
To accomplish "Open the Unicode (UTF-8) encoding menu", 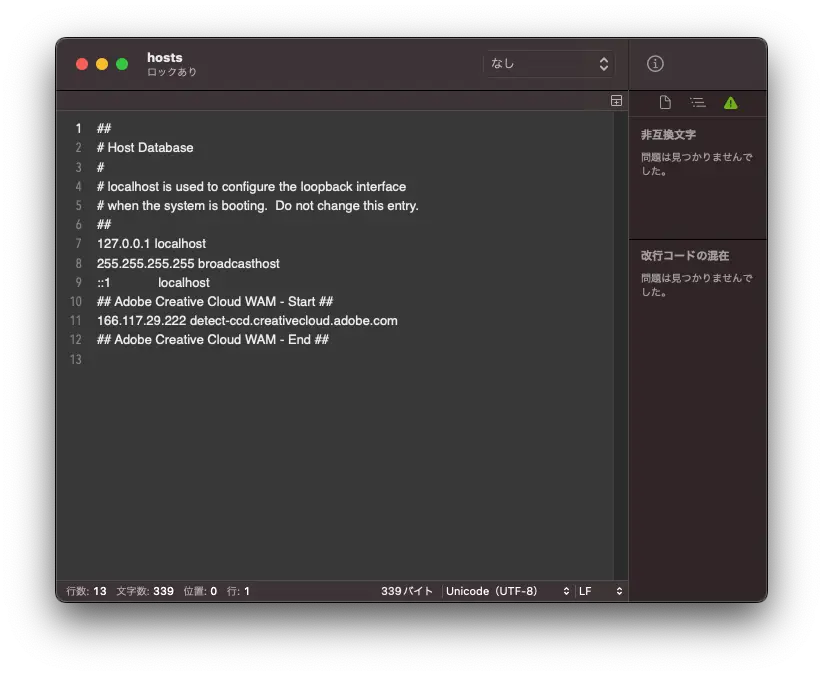I will click(508, 591).
